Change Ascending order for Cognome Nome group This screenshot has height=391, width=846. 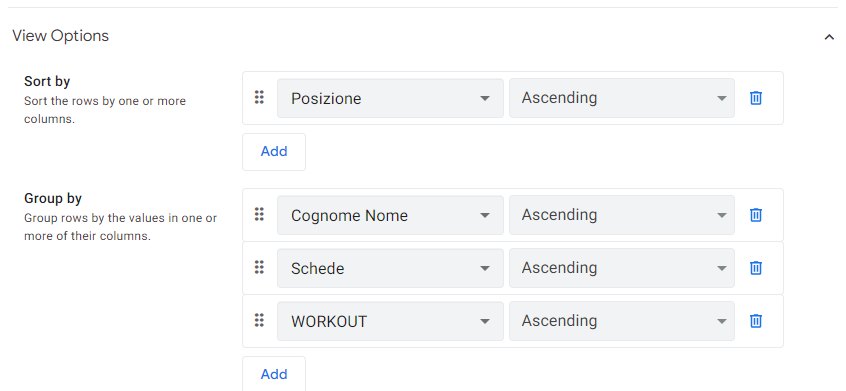pos(622,215)
